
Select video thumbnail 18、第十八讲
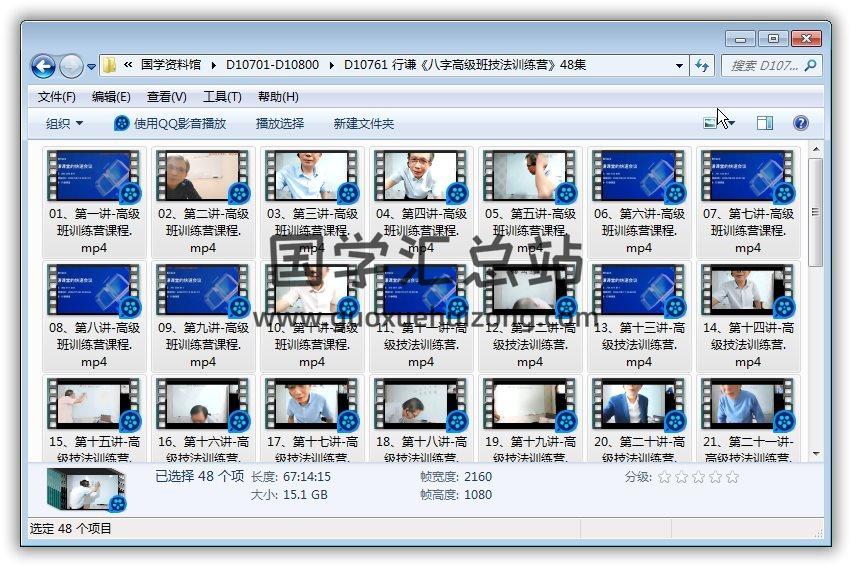point(421,404)
